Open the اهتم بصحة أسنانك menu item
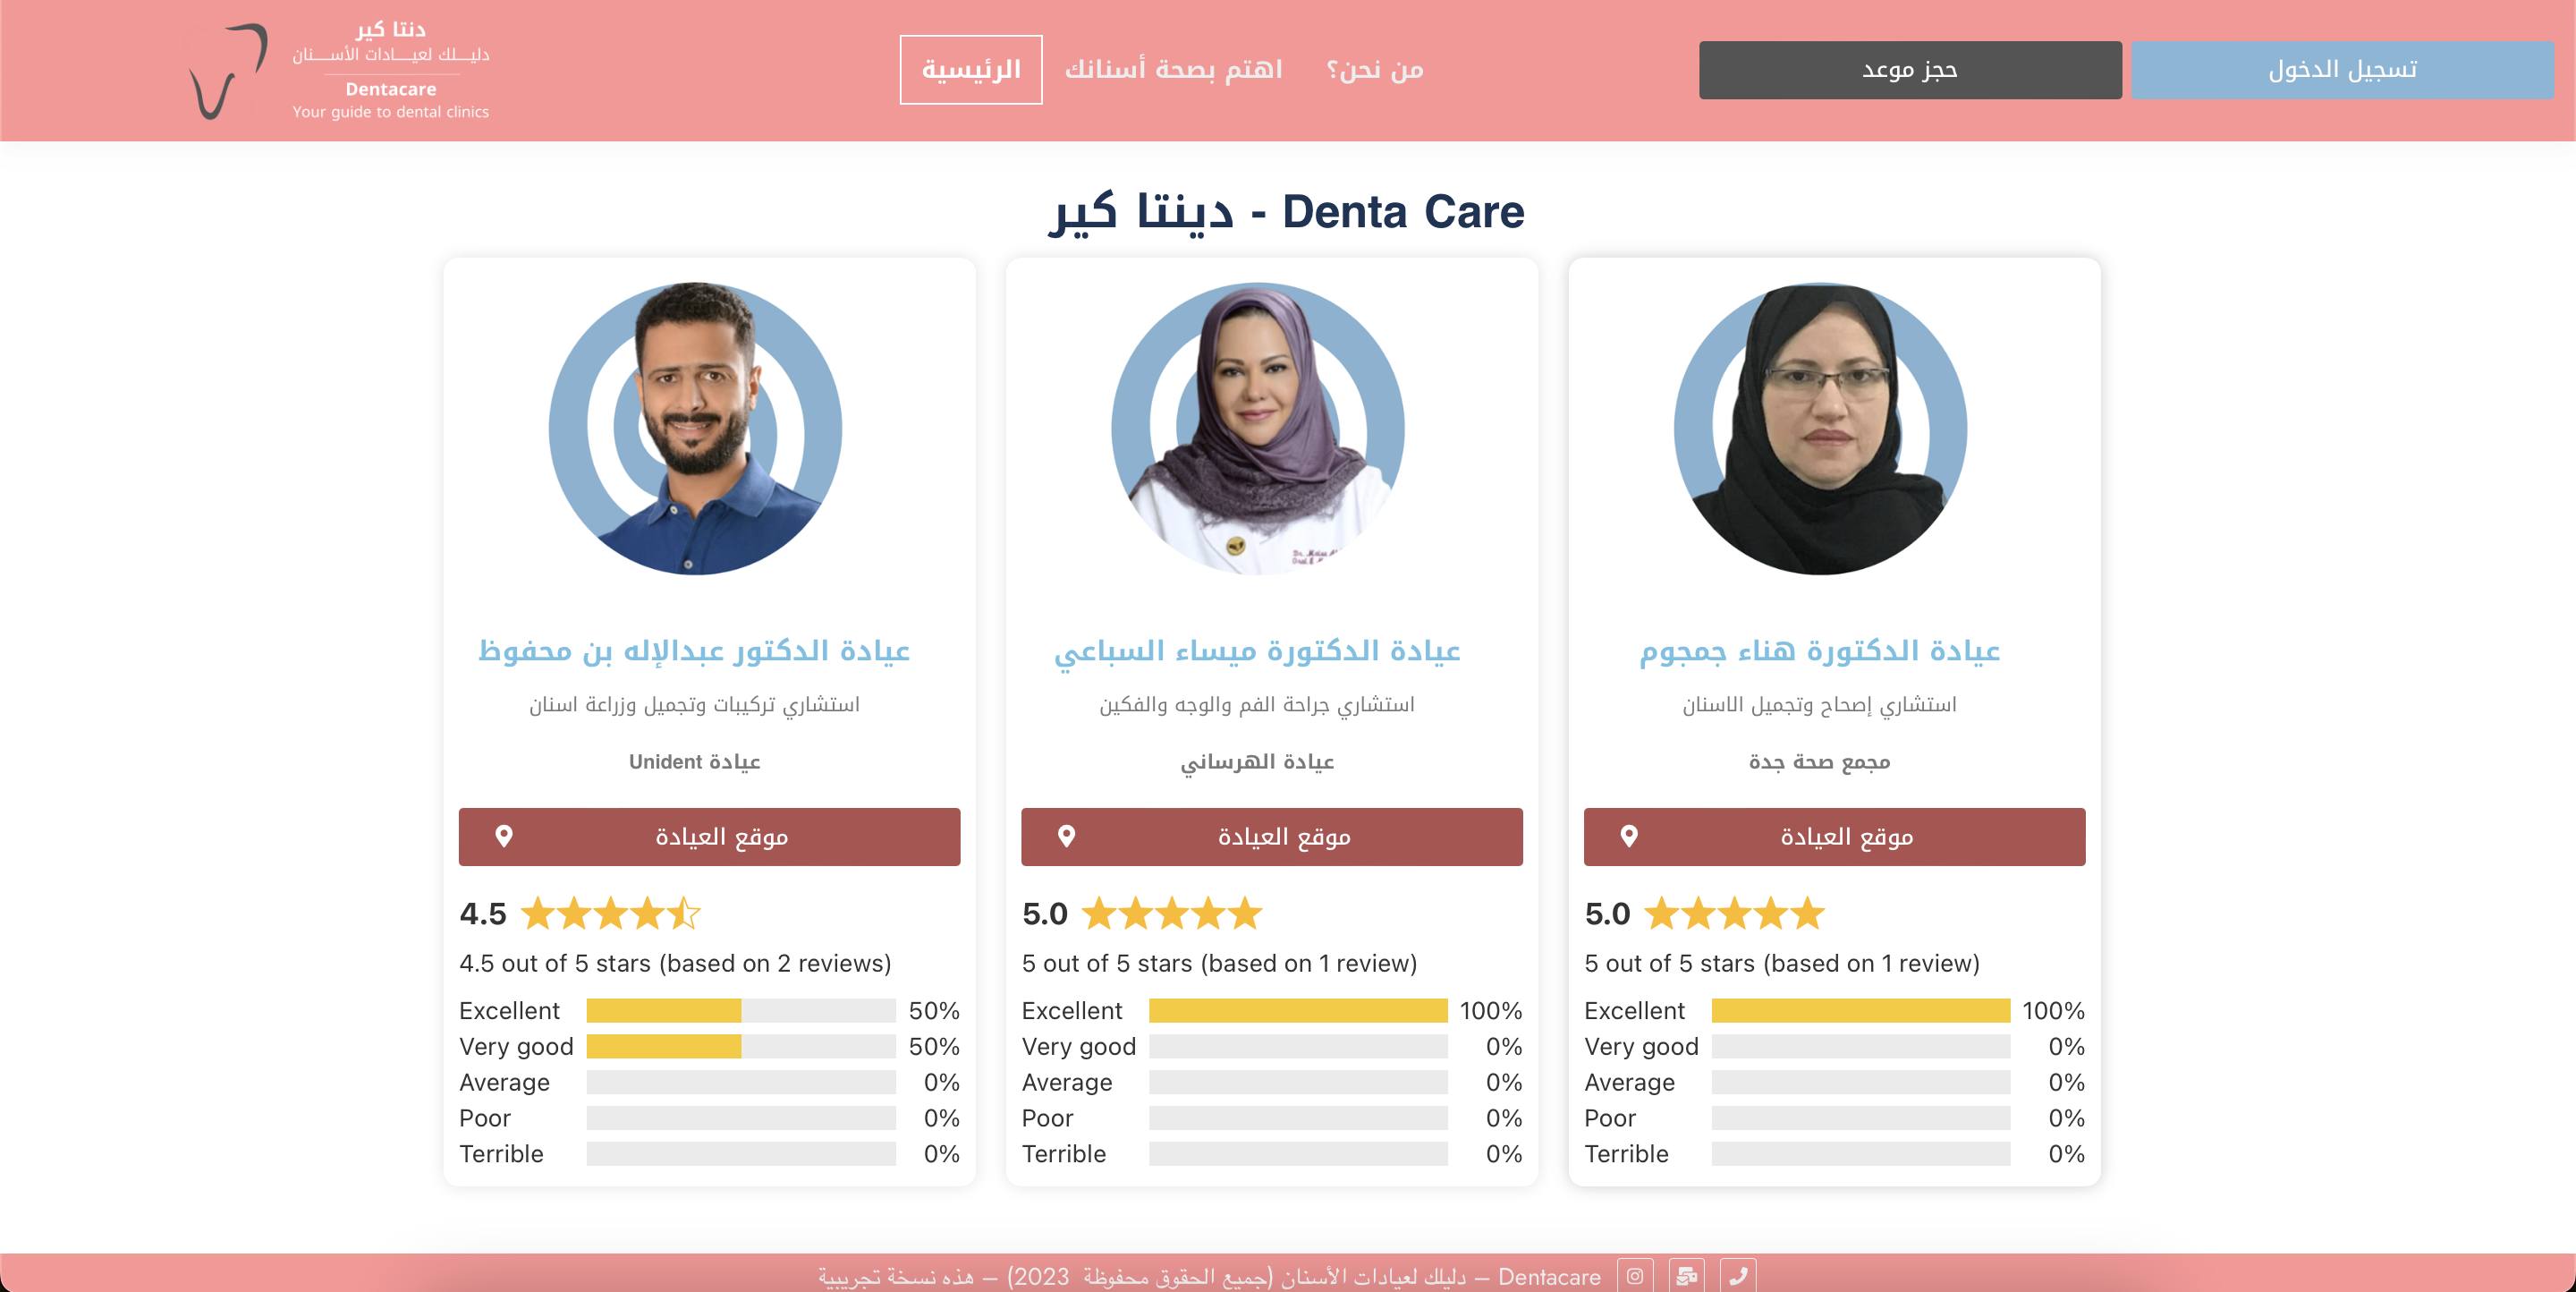This screenshot has height=1292, width=2576. pyautogui.click(x=1173, y=70)
